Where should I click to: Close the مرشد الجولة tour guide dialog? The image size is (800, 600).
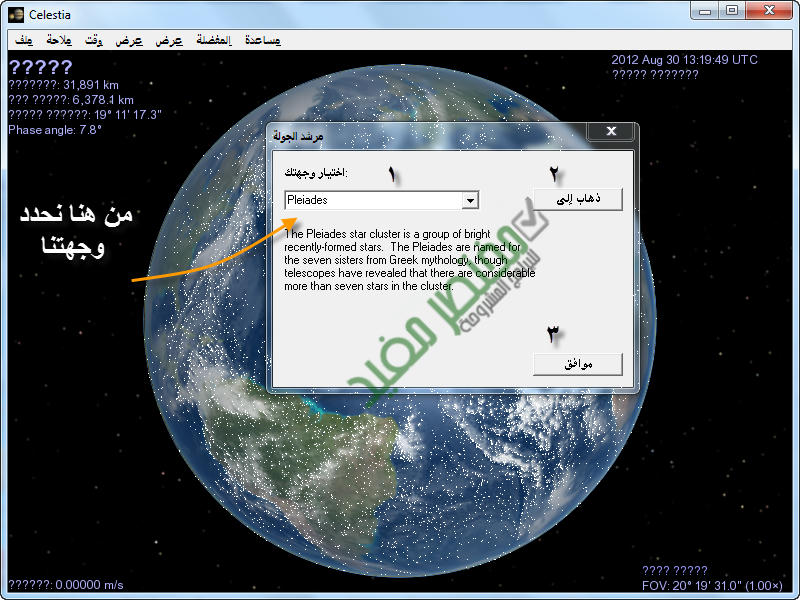[611, 133]
